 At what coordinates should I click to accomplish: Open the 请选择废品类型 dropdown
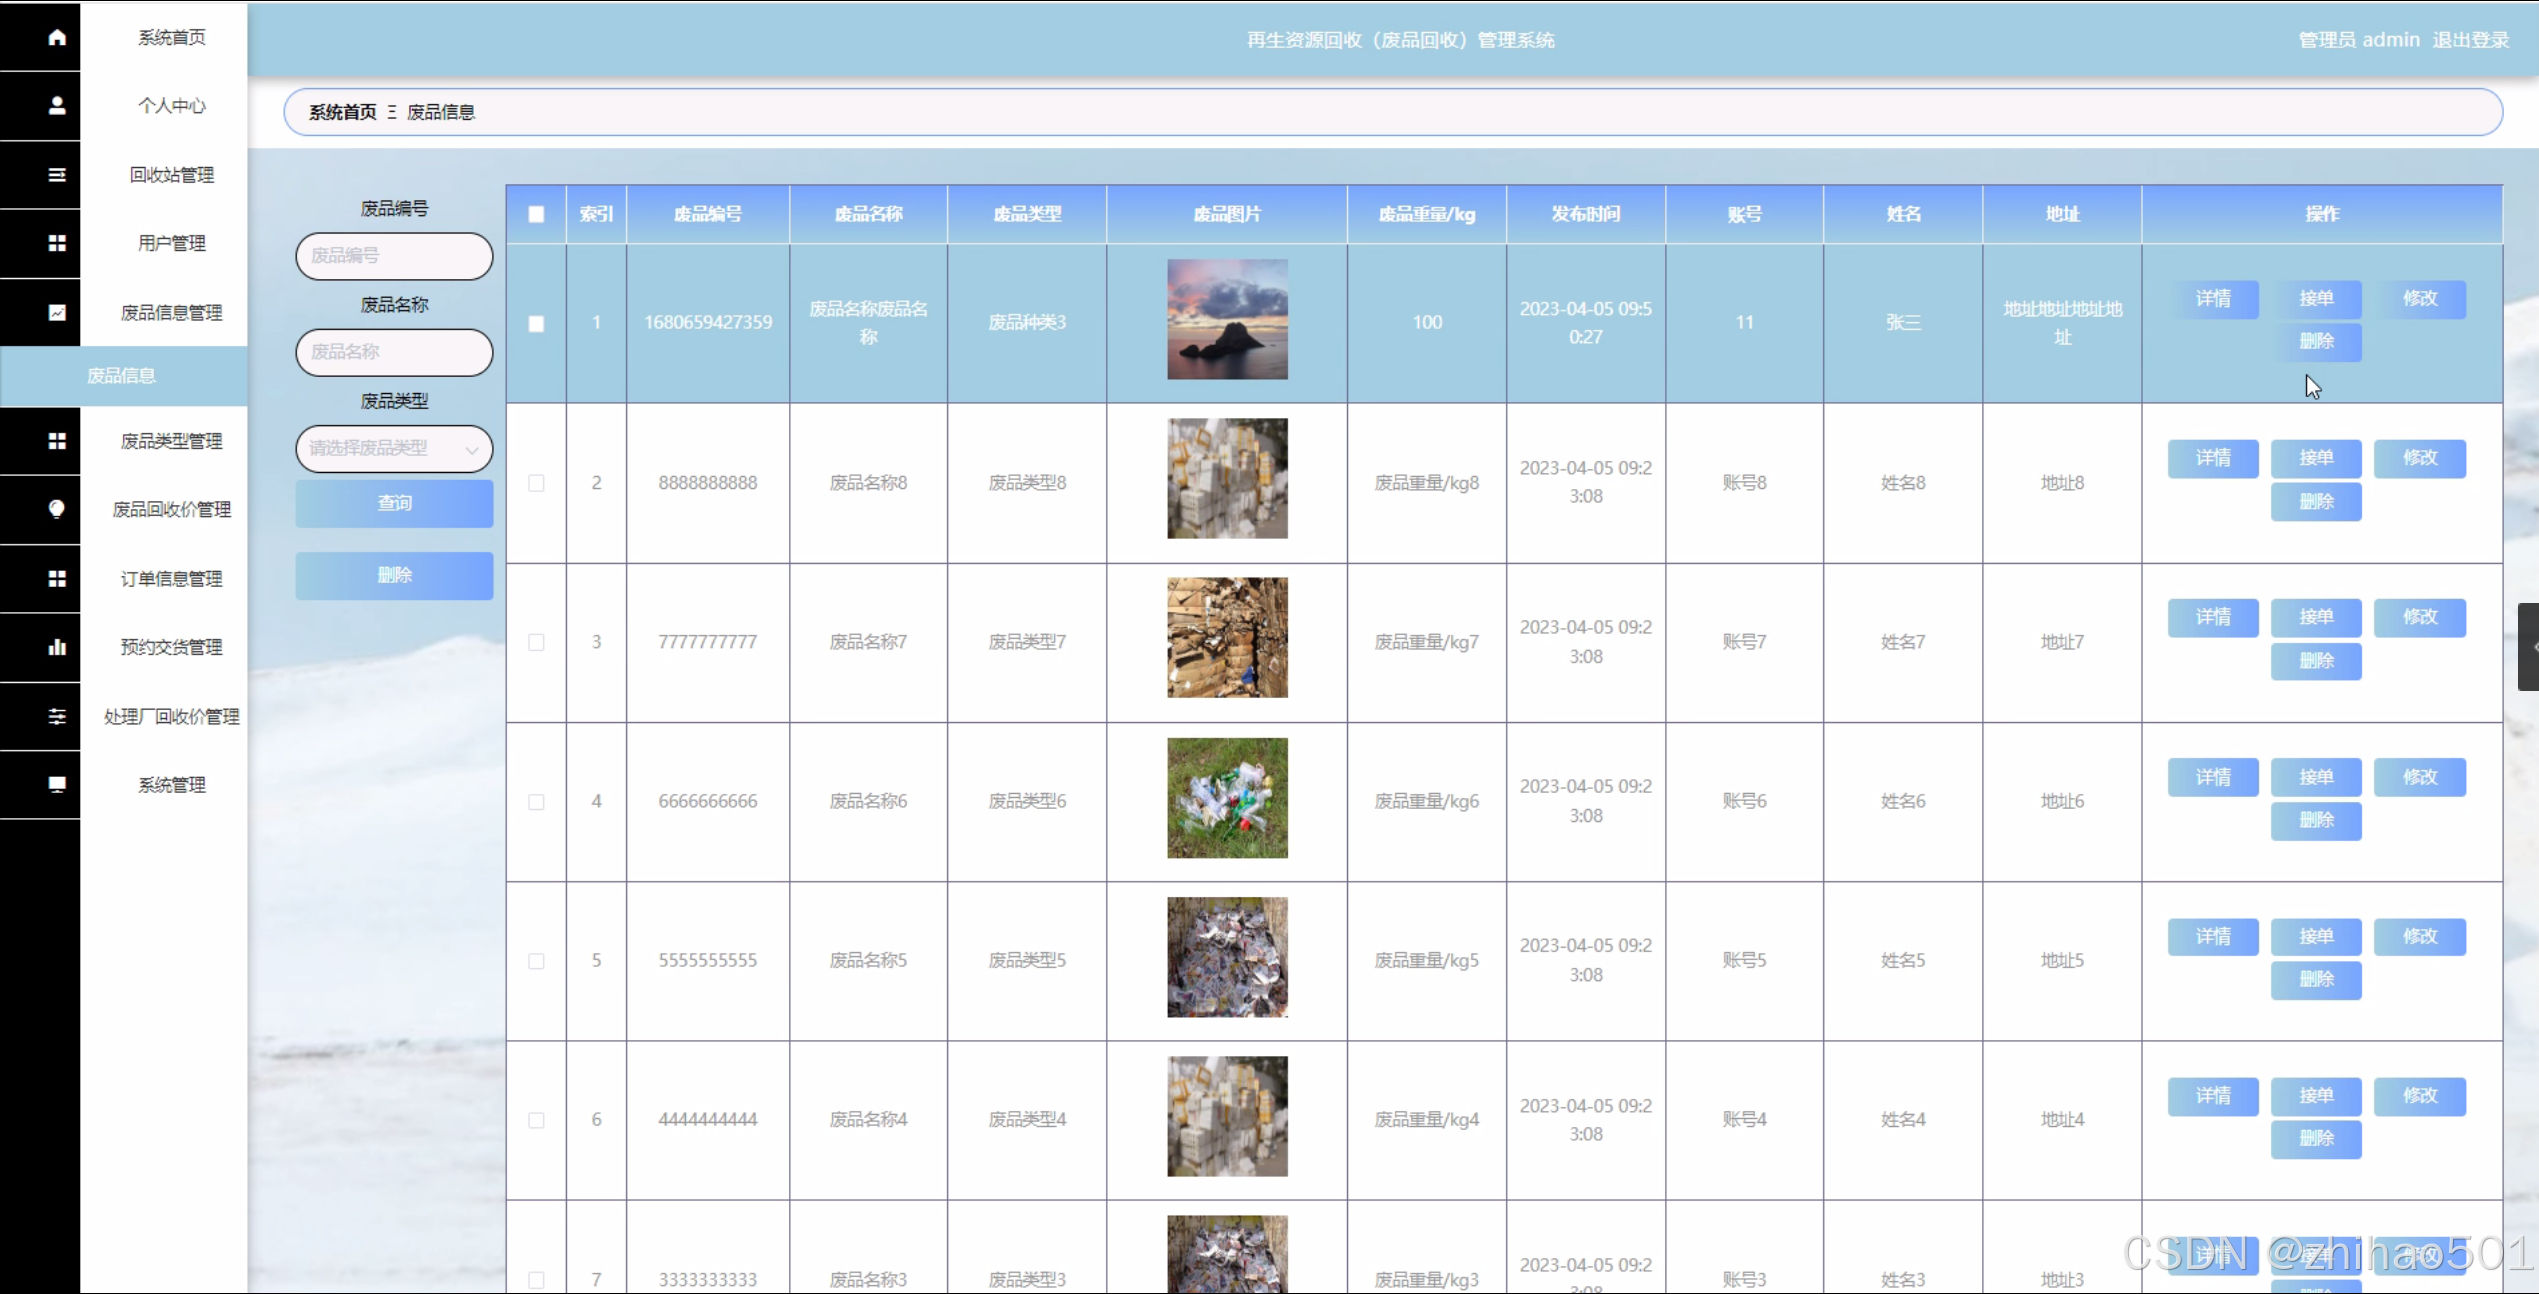[394, 449]
